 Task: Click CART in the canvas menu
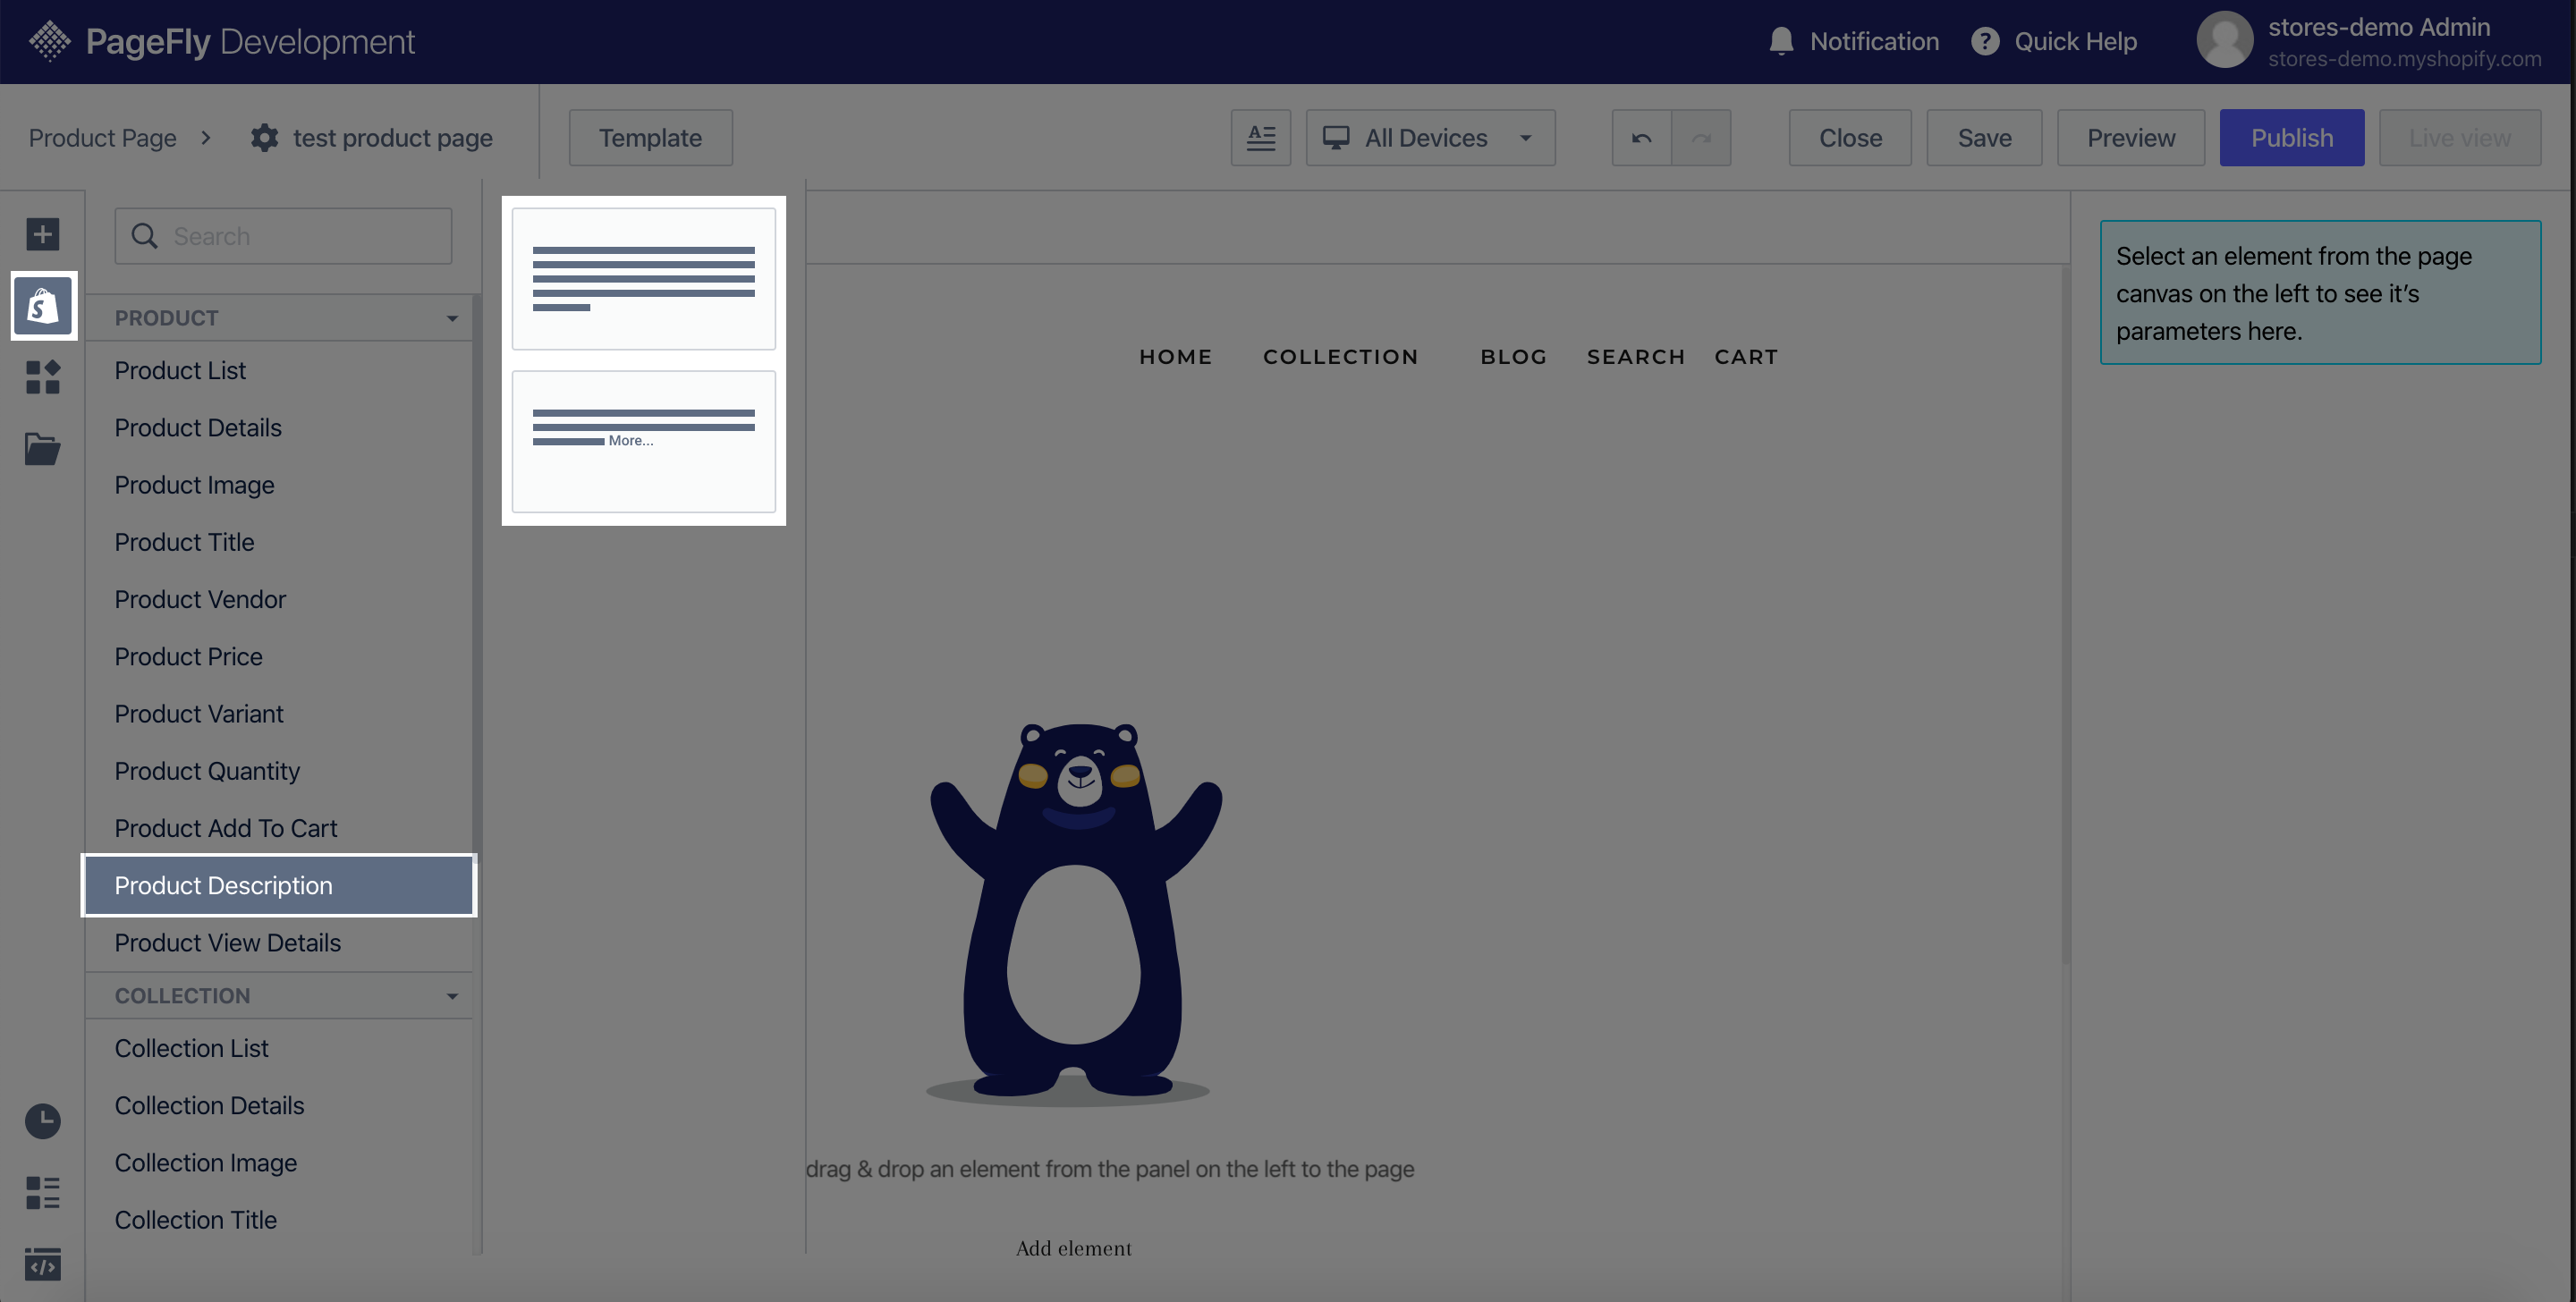tap(1746, 357)
